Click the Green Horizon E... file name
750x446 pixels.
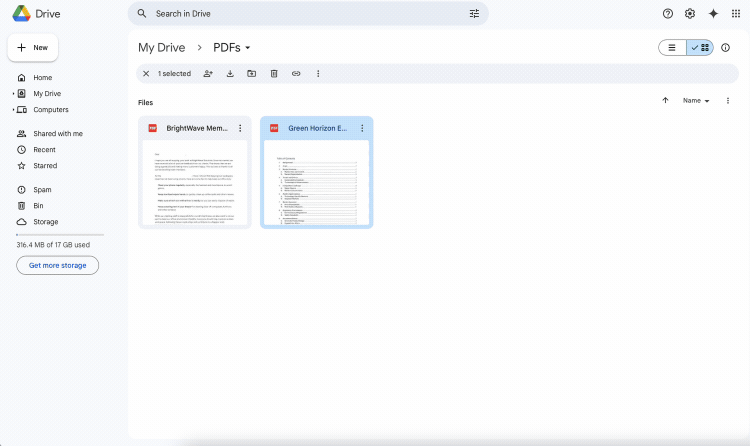[318, 128]
